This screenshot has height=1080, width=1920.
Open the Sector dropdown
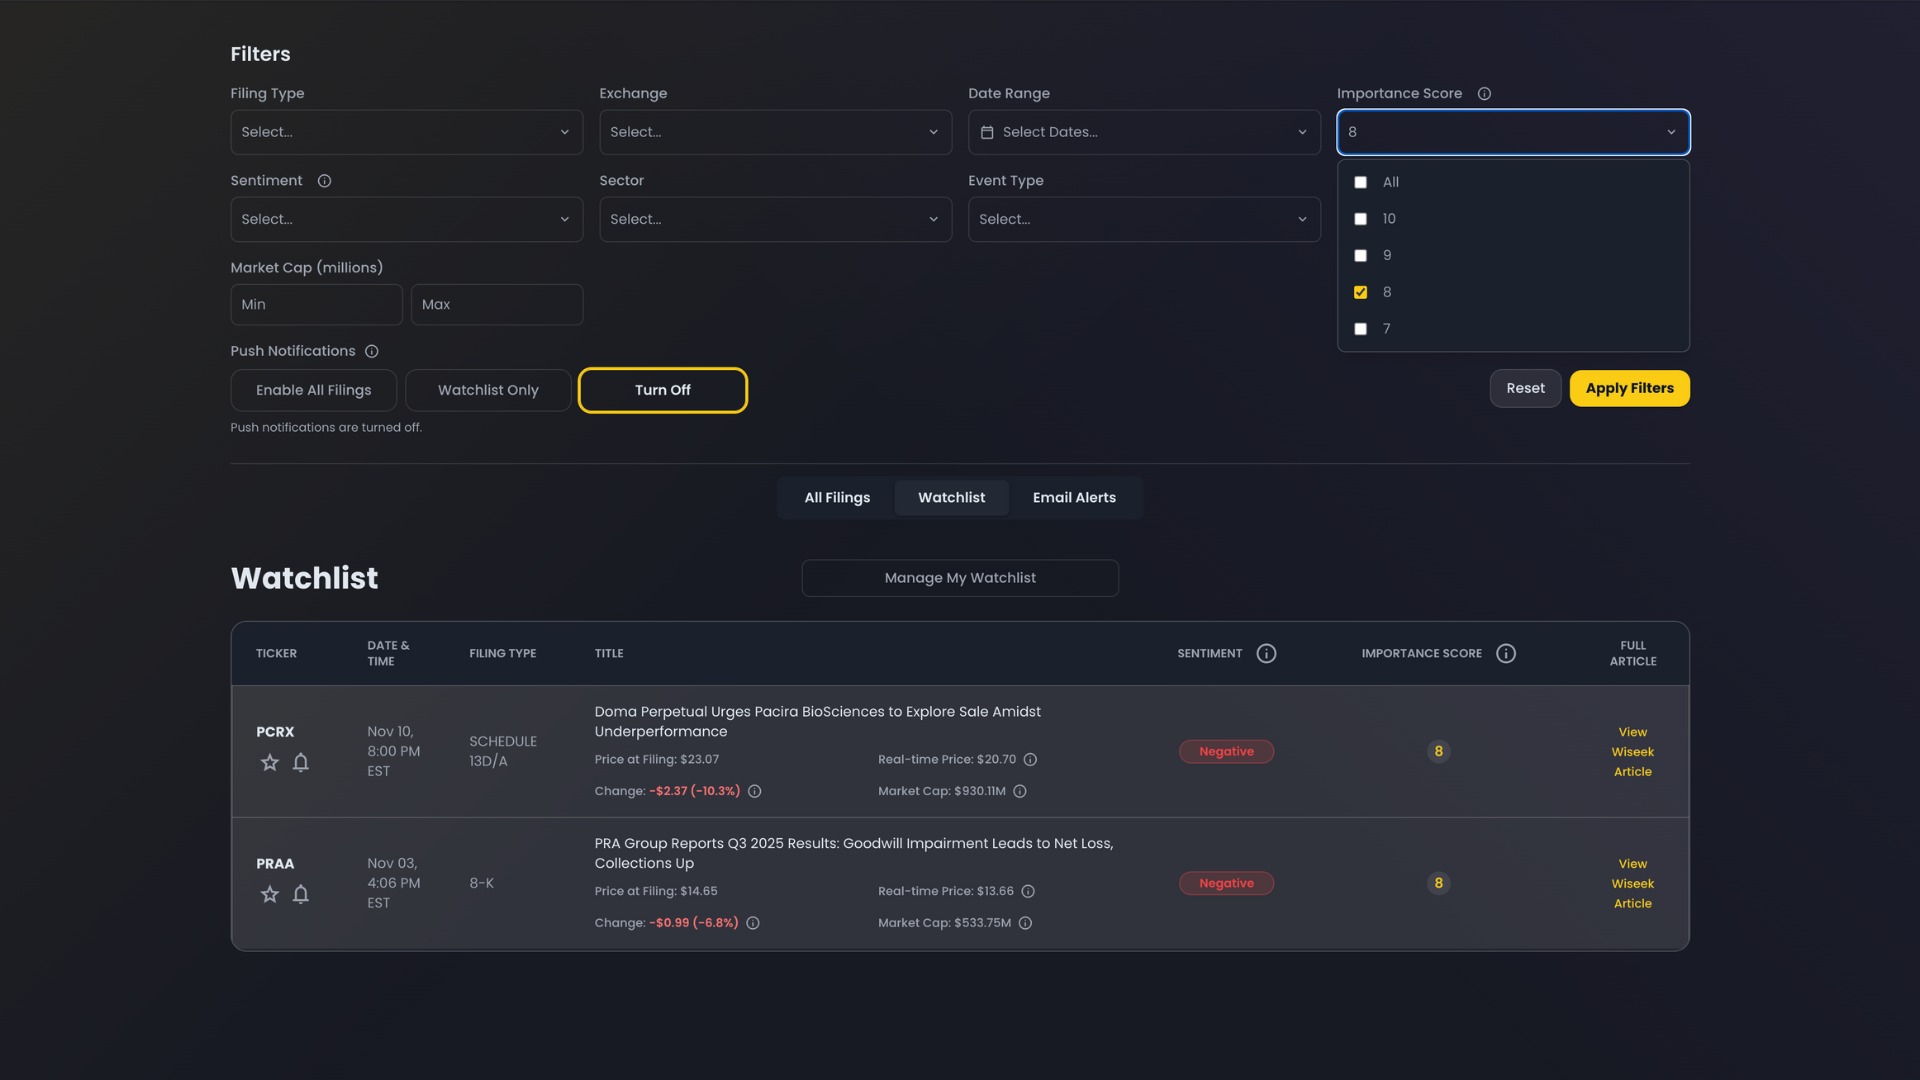tap(775, 219)
